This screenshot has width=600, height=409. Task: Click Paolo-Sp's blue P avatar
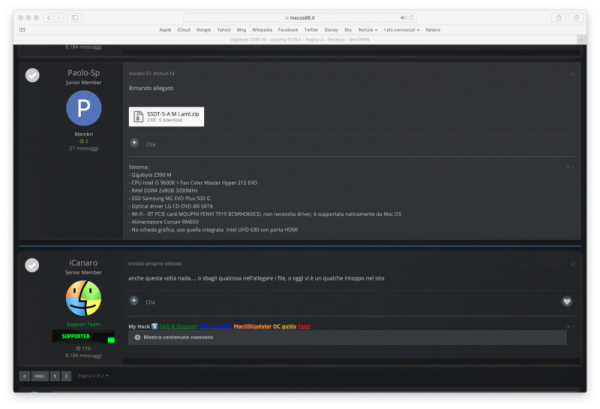pyautogui.click(x=84, y=108)
